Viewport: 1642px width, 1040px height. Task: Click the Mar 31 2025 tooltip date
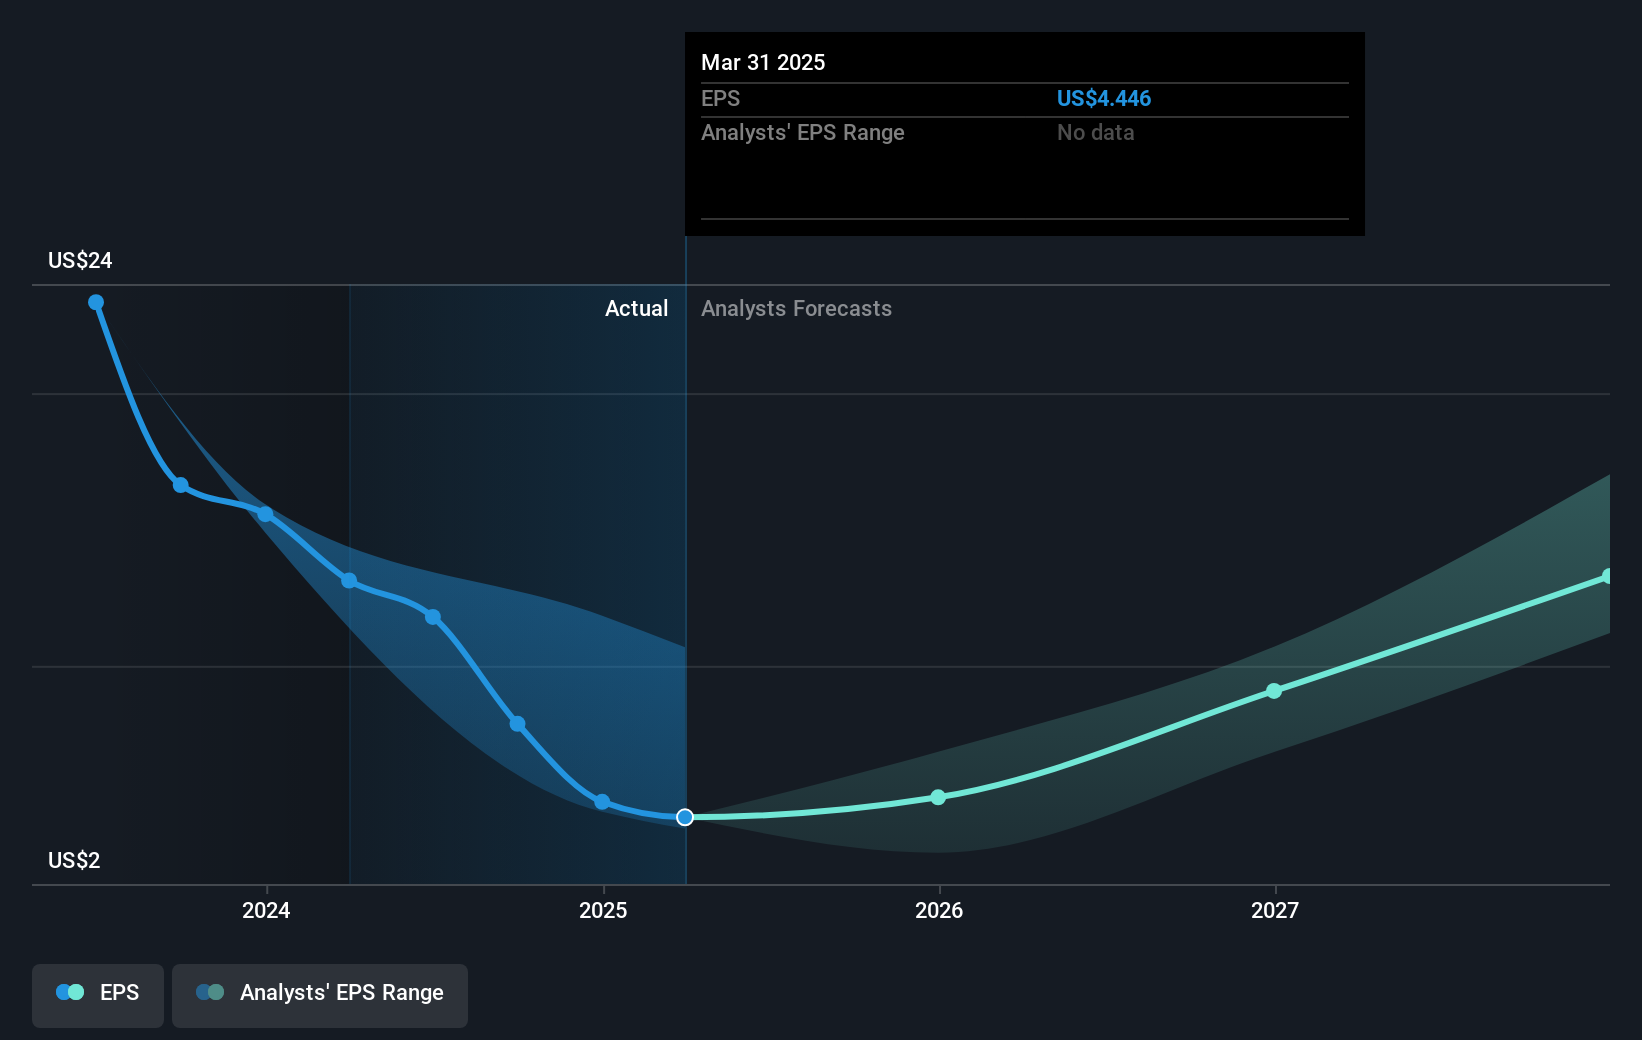click(763, 62)
